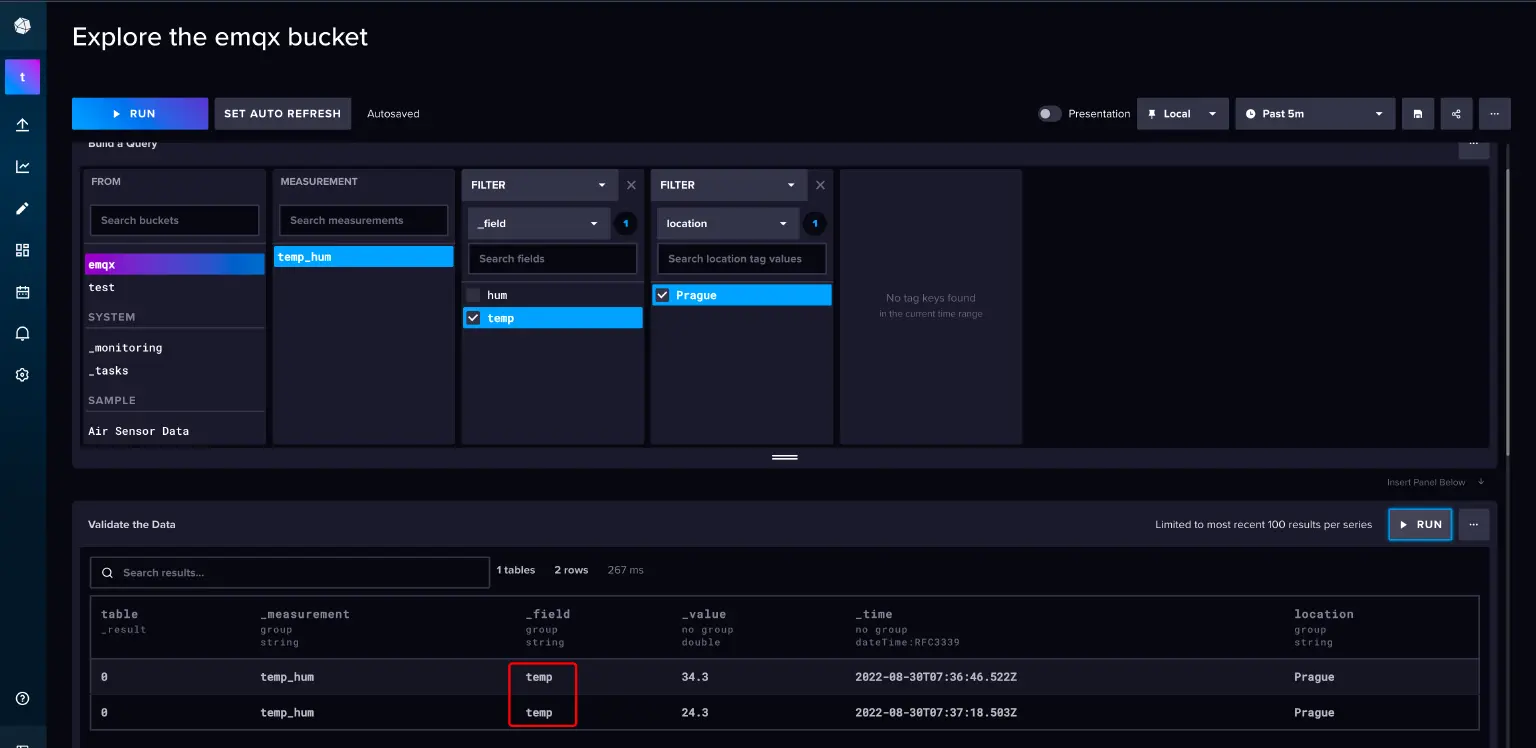Enable Presentation mode
This screenshot has width=1536, height=748.
1049,114
